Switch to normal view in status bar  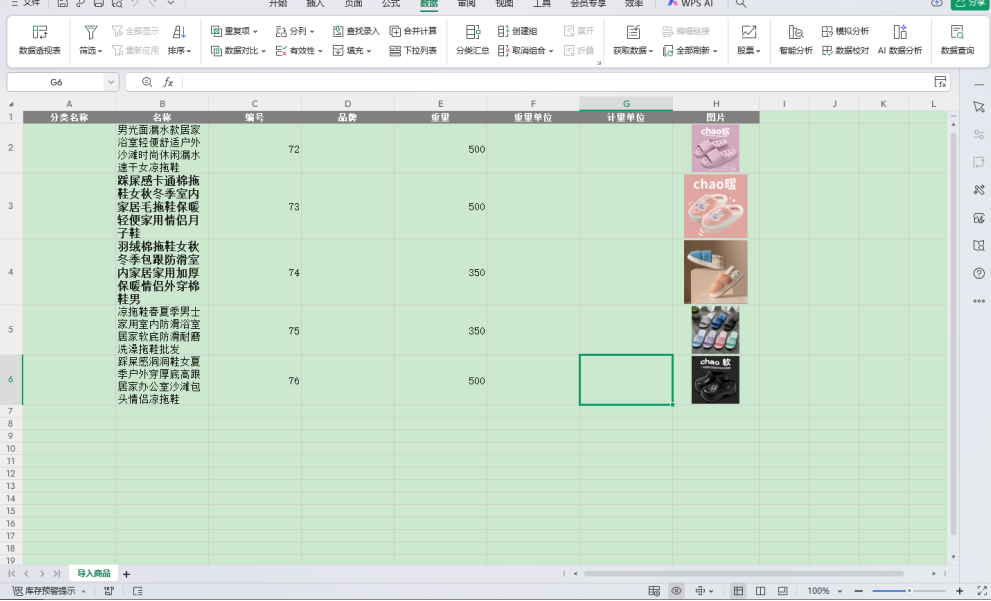(x=738, y=591)
